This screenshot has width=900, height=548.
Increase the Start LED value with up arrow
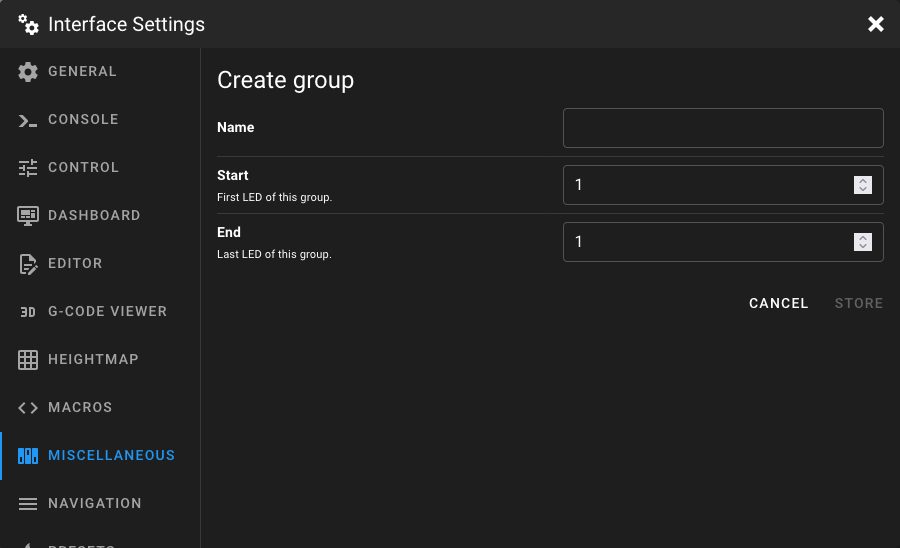coord(863,181)
